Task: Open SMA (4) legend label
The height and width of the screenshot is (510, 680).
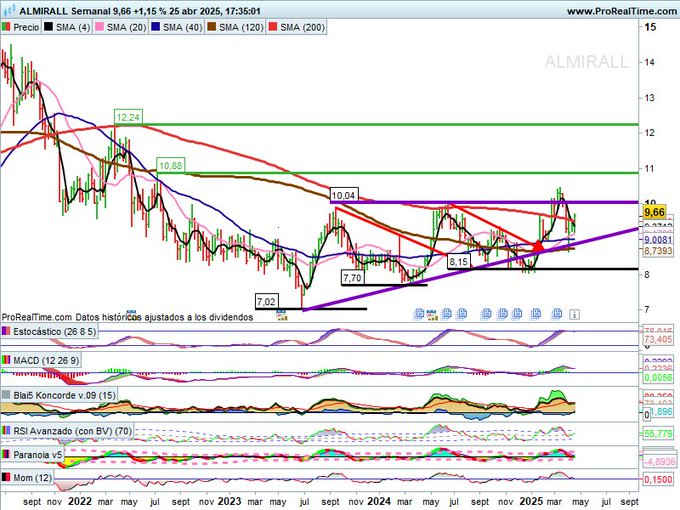Action: (x=73, y=27)
